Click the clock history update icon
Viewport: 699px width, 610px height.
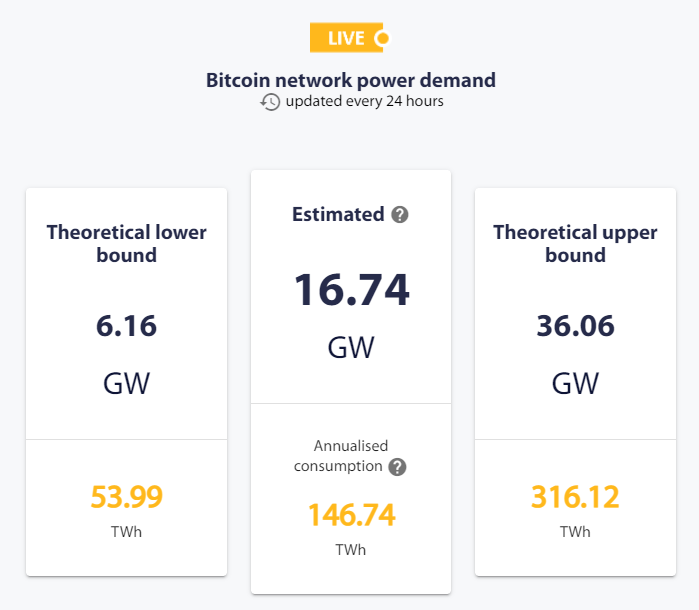pos(270,102)
